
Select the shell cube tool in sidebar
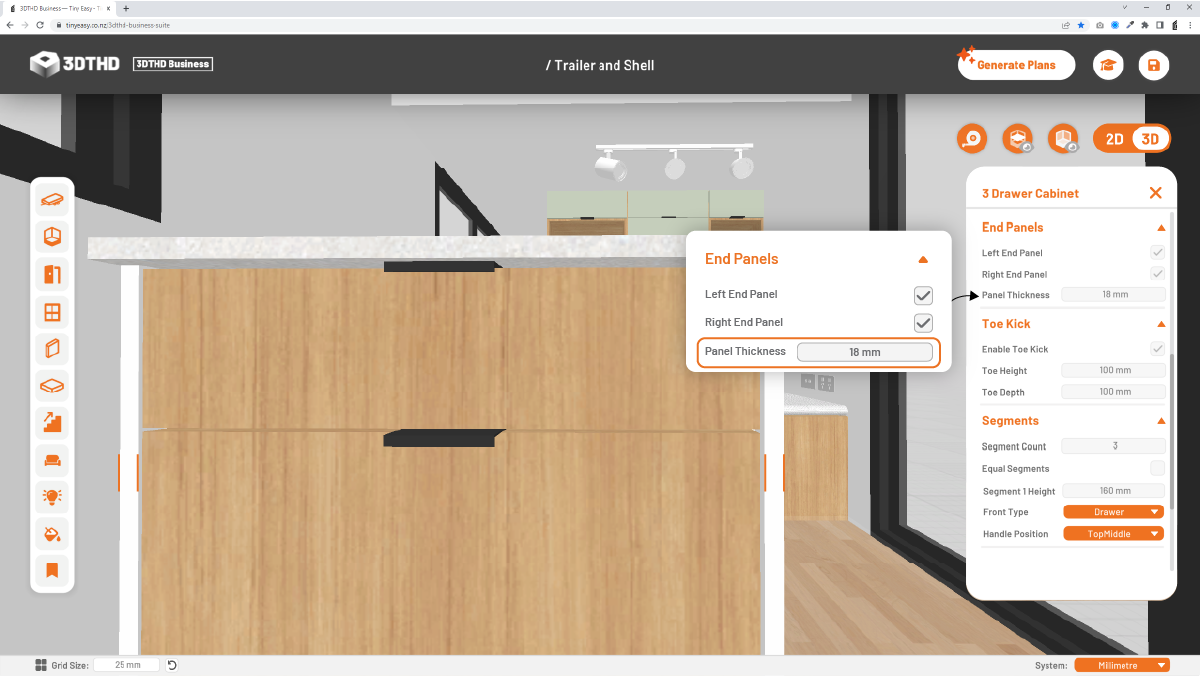[52, 237]
